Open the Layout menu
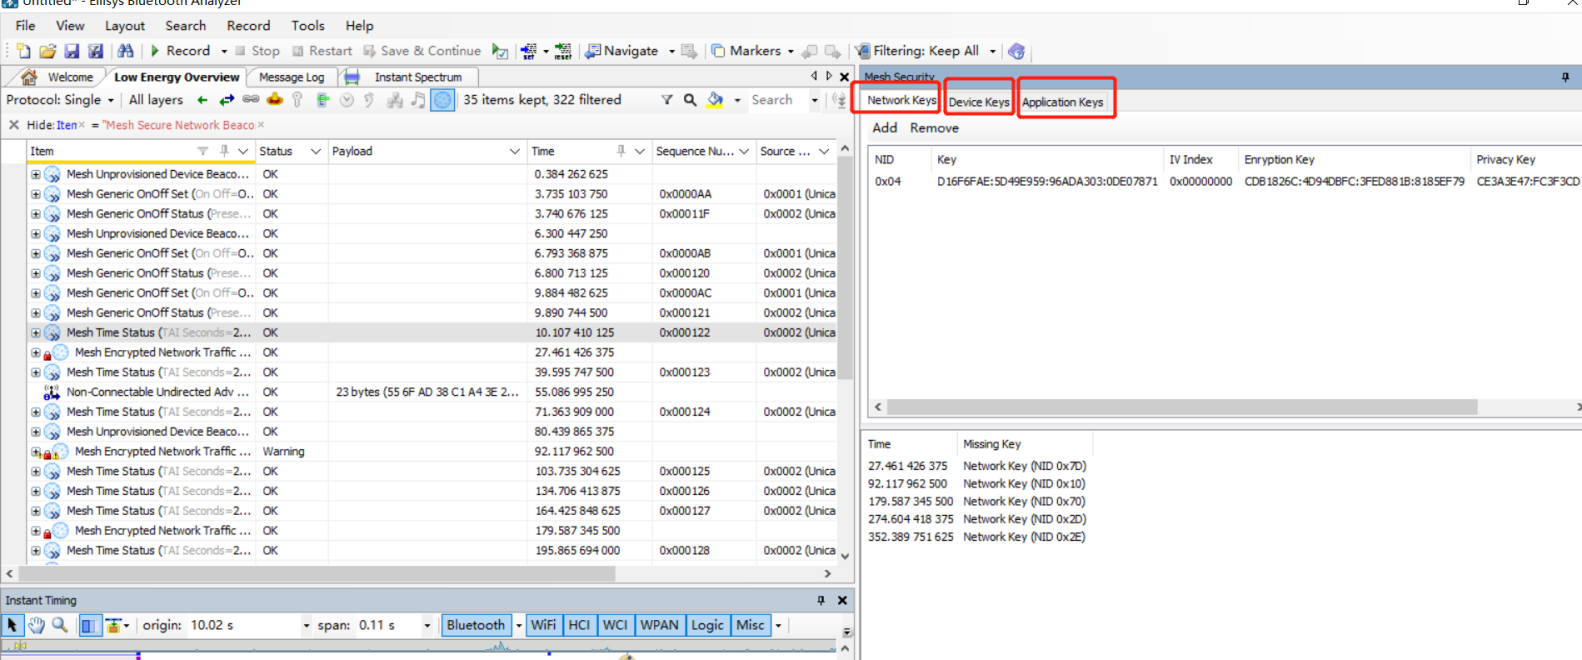The width and height of the screenshot is (1582, 660). click(x=125, y=26)
